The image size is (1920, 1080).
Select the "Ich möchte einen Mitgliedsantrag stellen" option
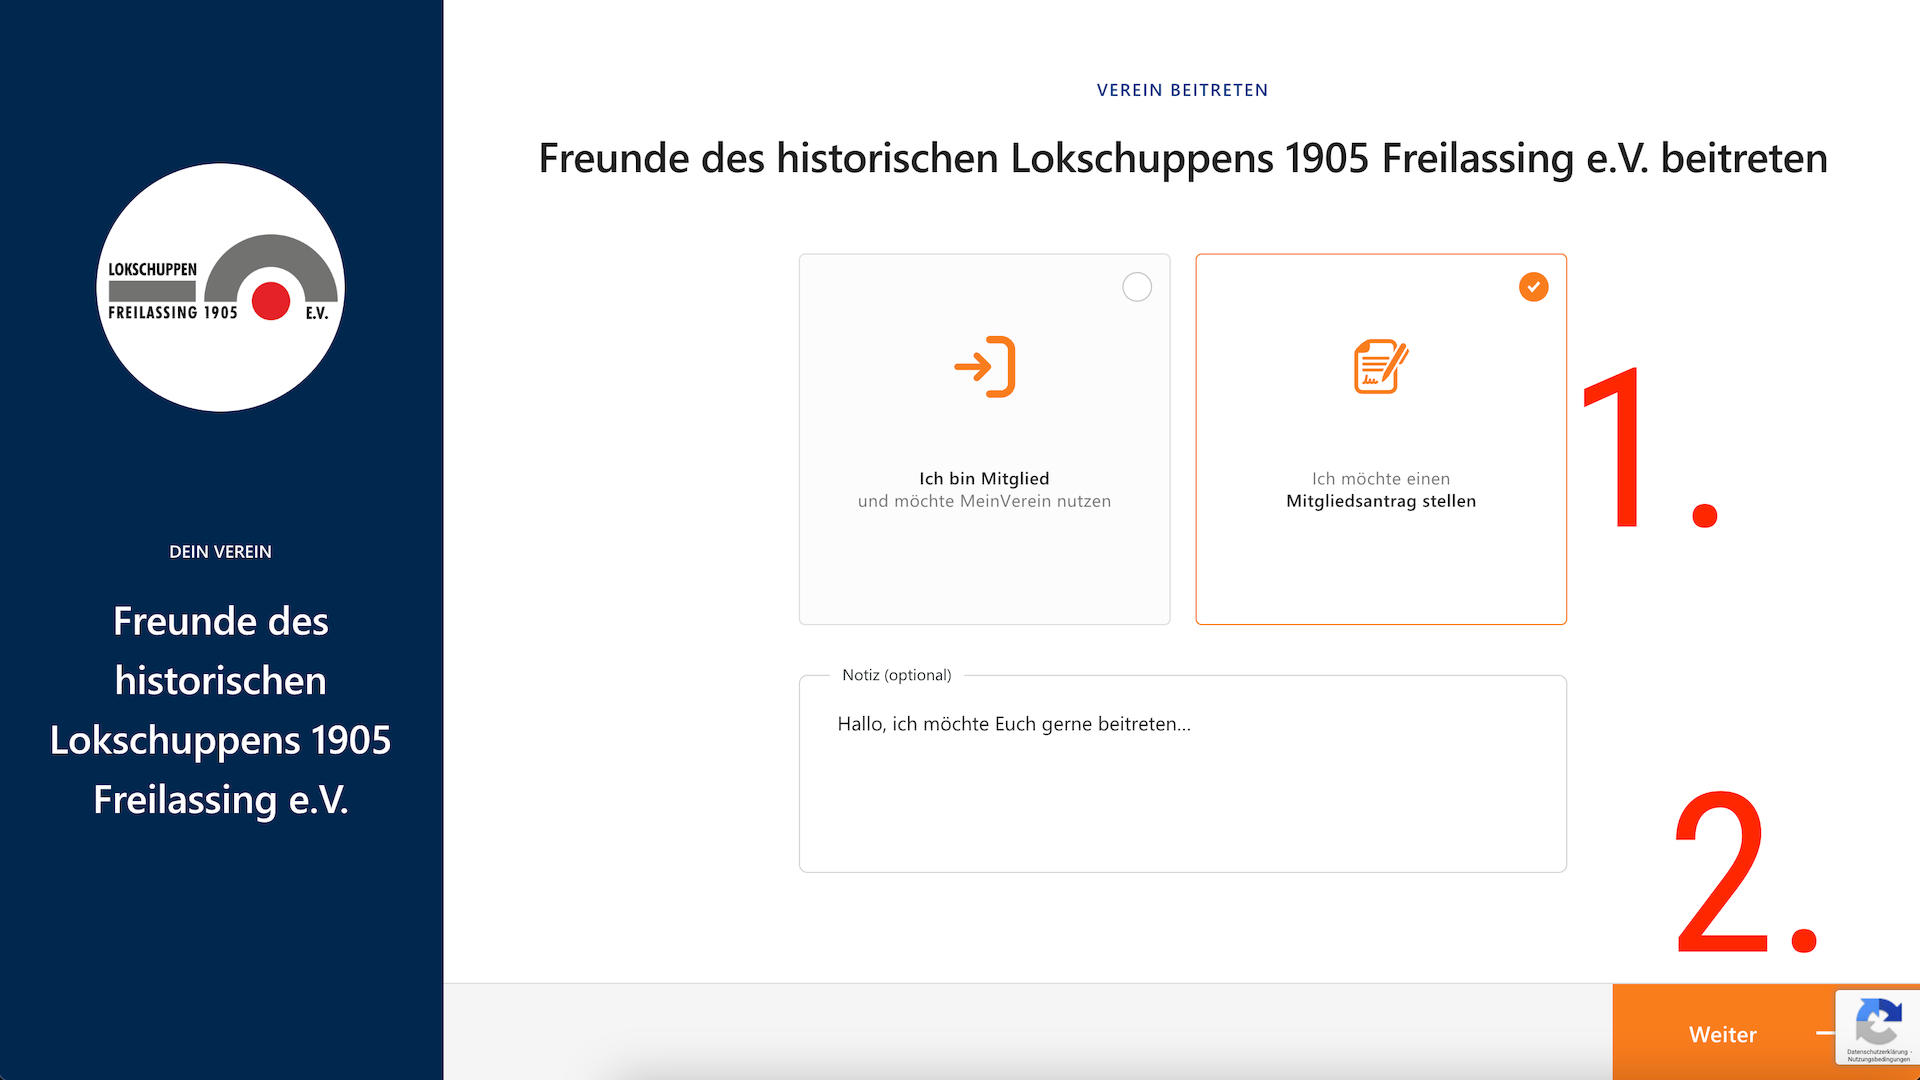(x=1381, y=438)
